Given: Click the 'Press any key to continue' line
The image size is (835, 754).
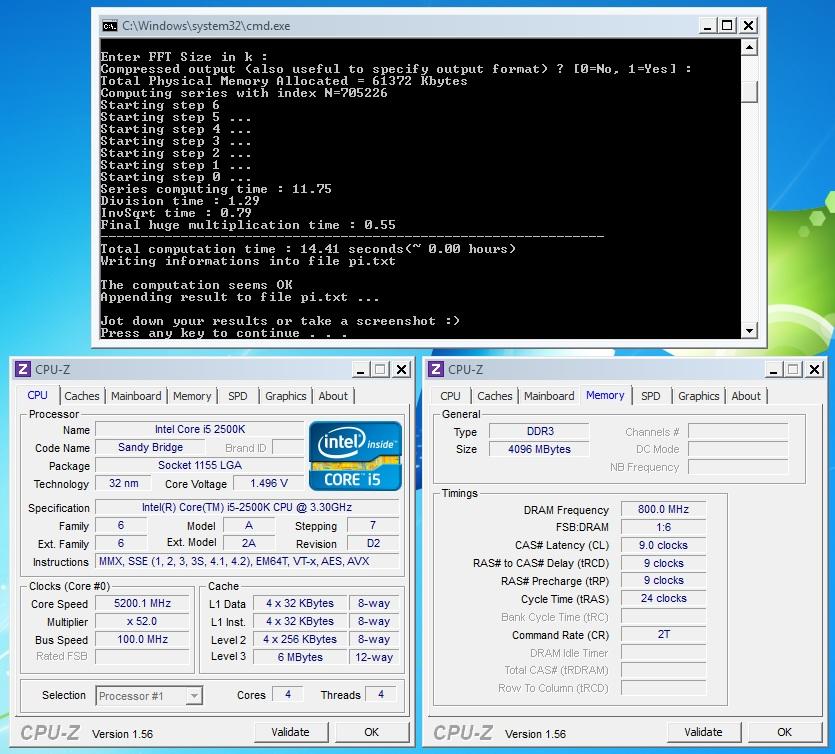Looking at the screenshot, I should pyautogui.click(x=224, y=333).
